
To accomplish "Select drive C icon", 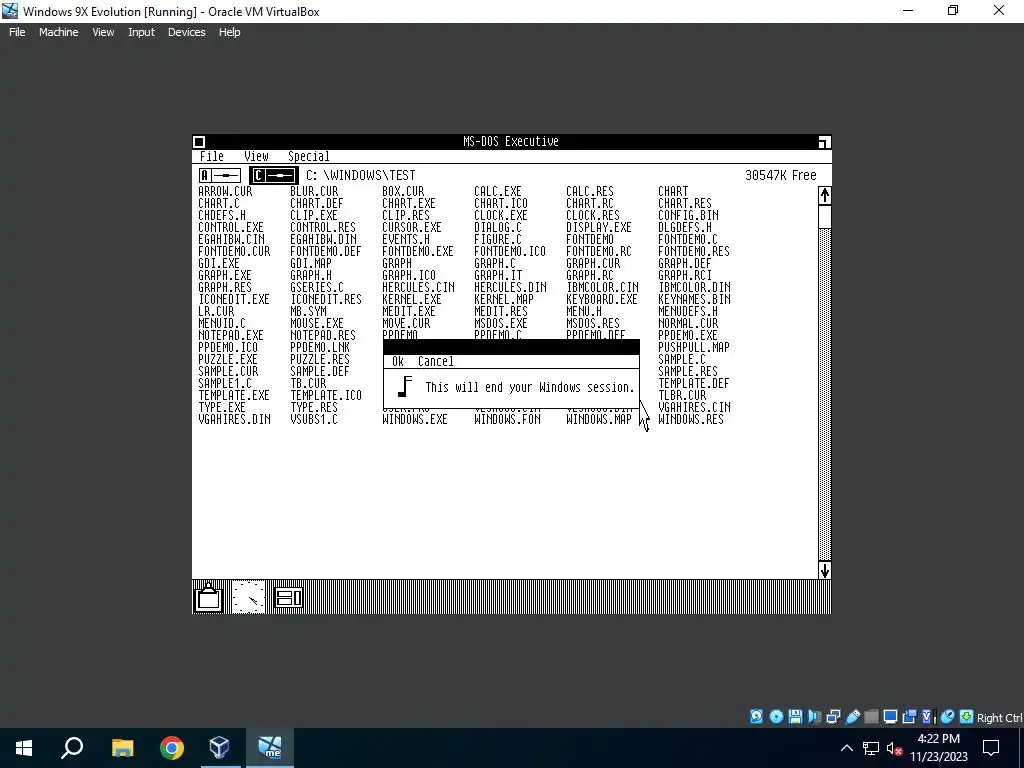I will tap(274, 175).
